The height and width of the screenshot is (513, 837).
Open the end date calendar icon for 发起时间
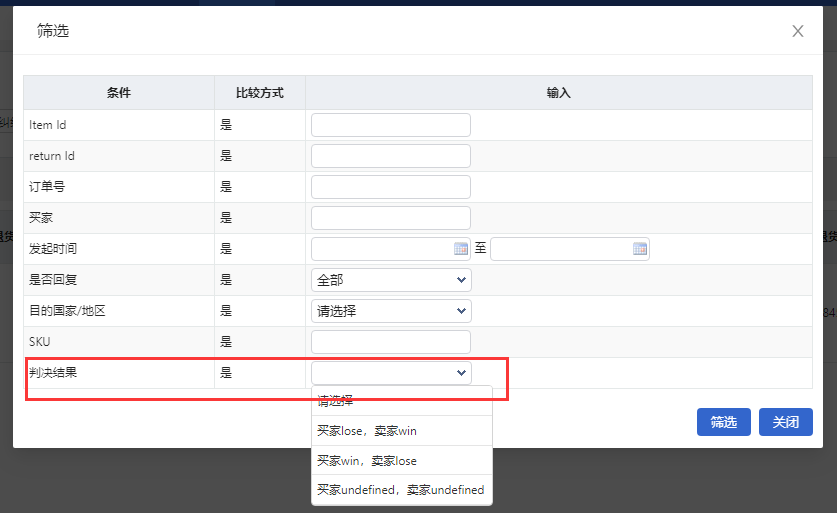(639, 249)
